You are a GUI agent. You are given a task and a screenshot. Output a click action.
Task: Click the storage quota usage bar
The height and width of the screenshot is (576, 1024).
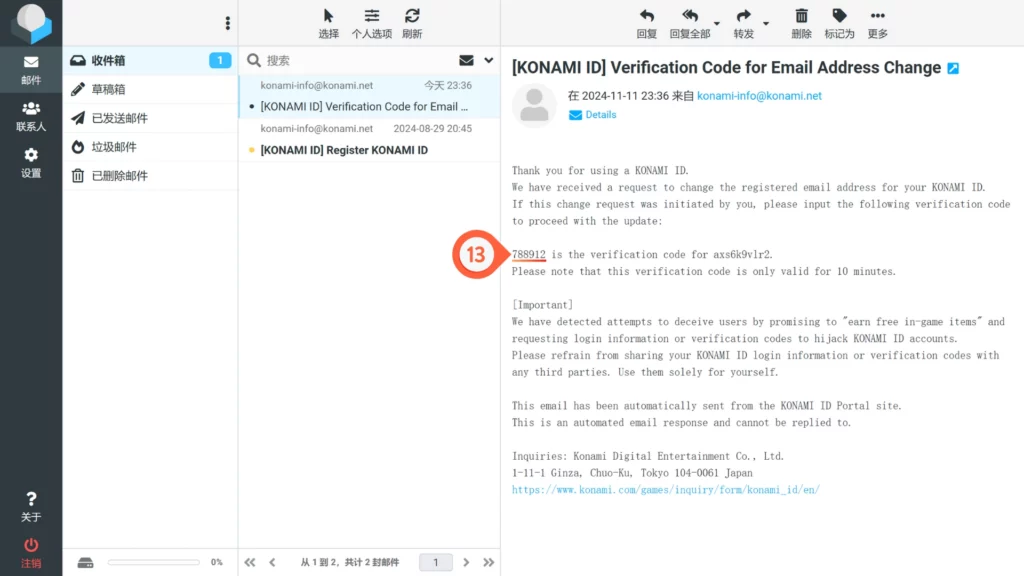(x=153, y=563)
